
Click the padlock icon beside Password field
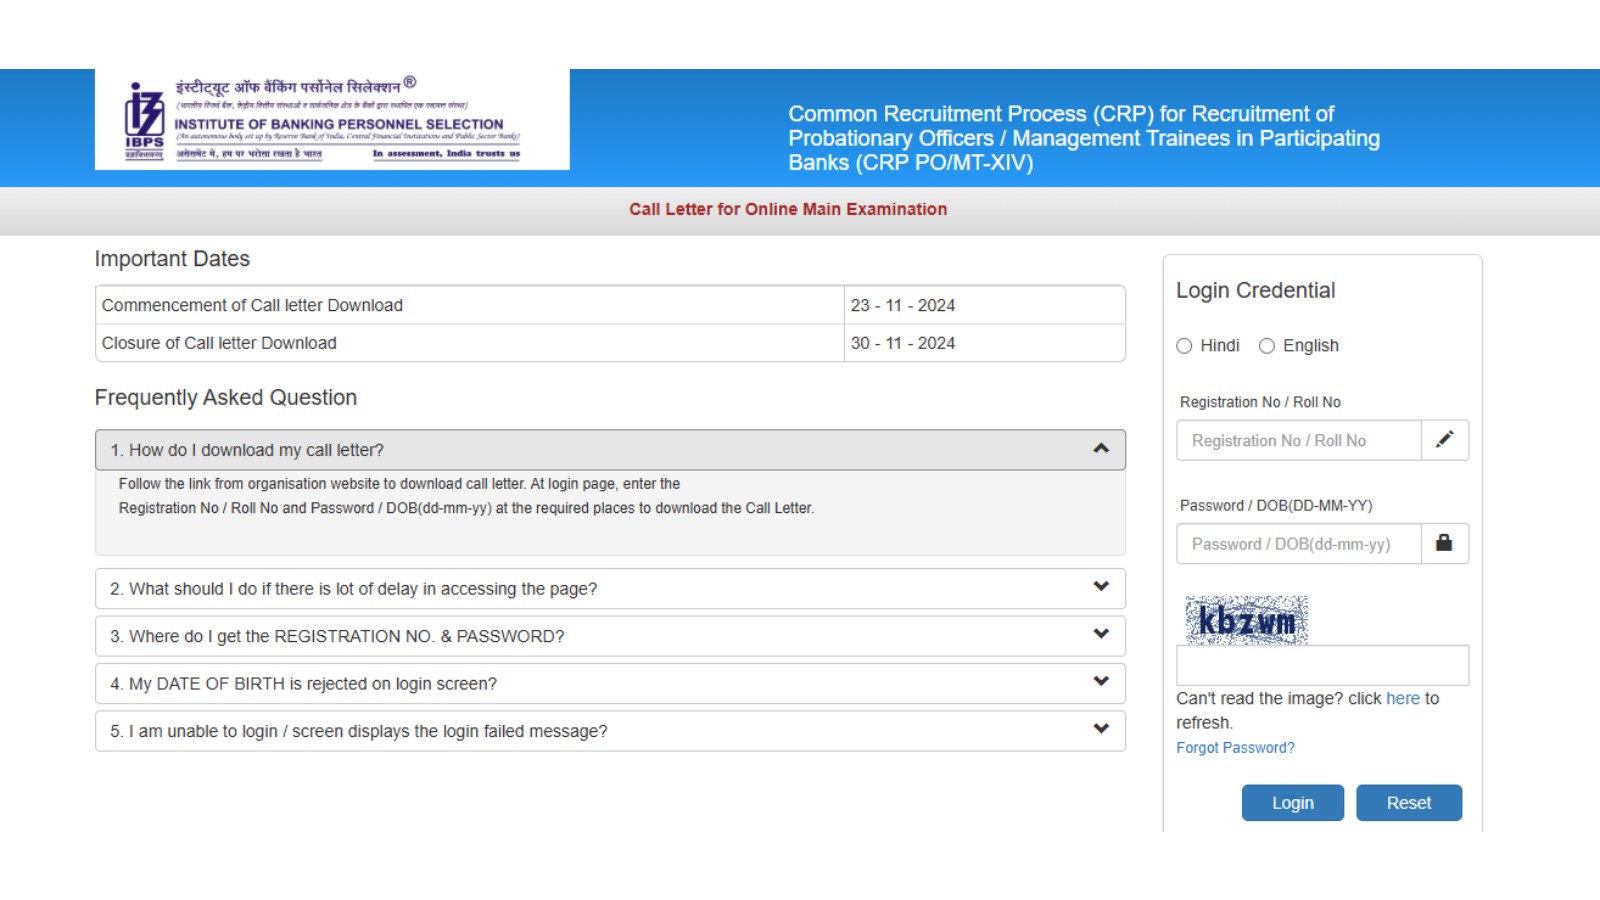click(1444, 543)
